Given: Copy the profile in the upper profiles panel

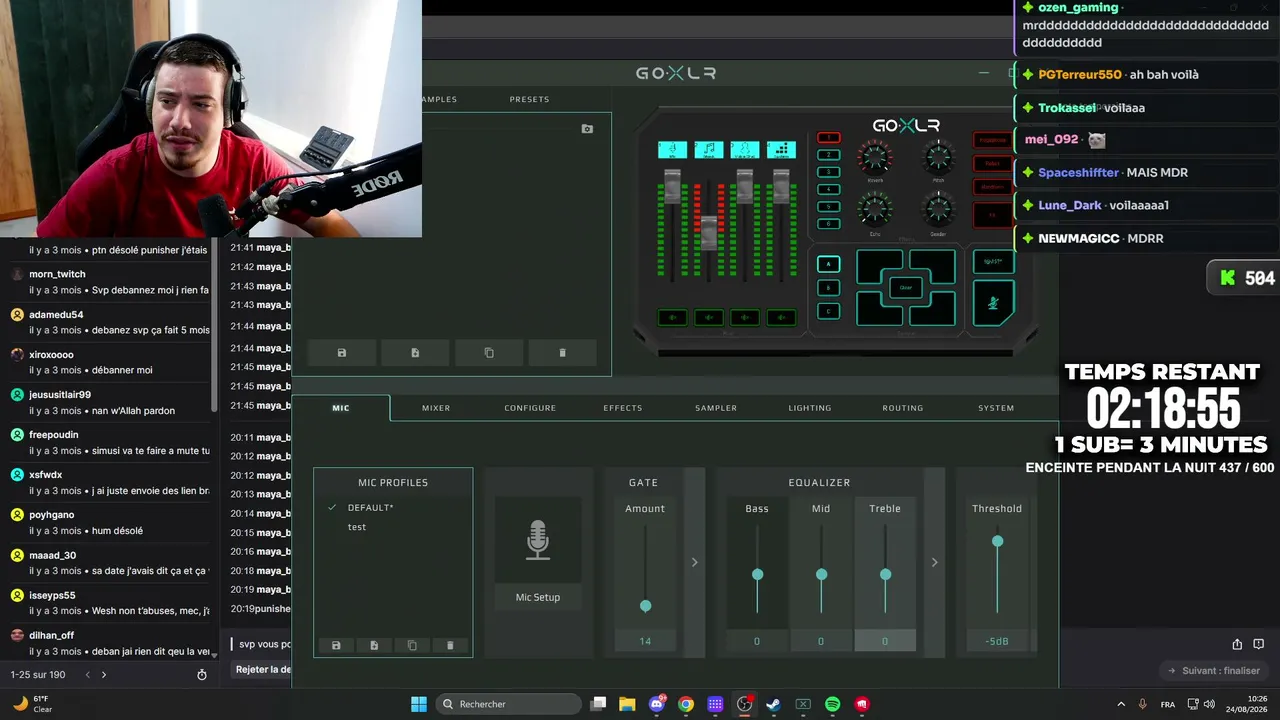Looking at the screenshot, I should 489,353.
